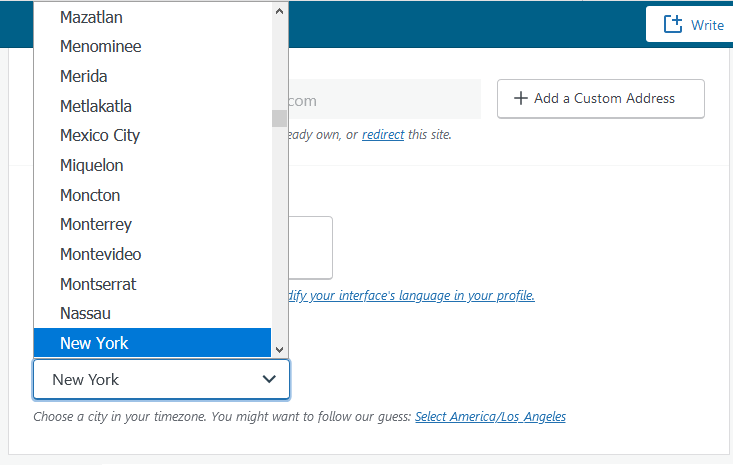Viewport: 733px width, 465px height.
Task: Select Metlakatla timezone option
Action: (x=96, y=106)
